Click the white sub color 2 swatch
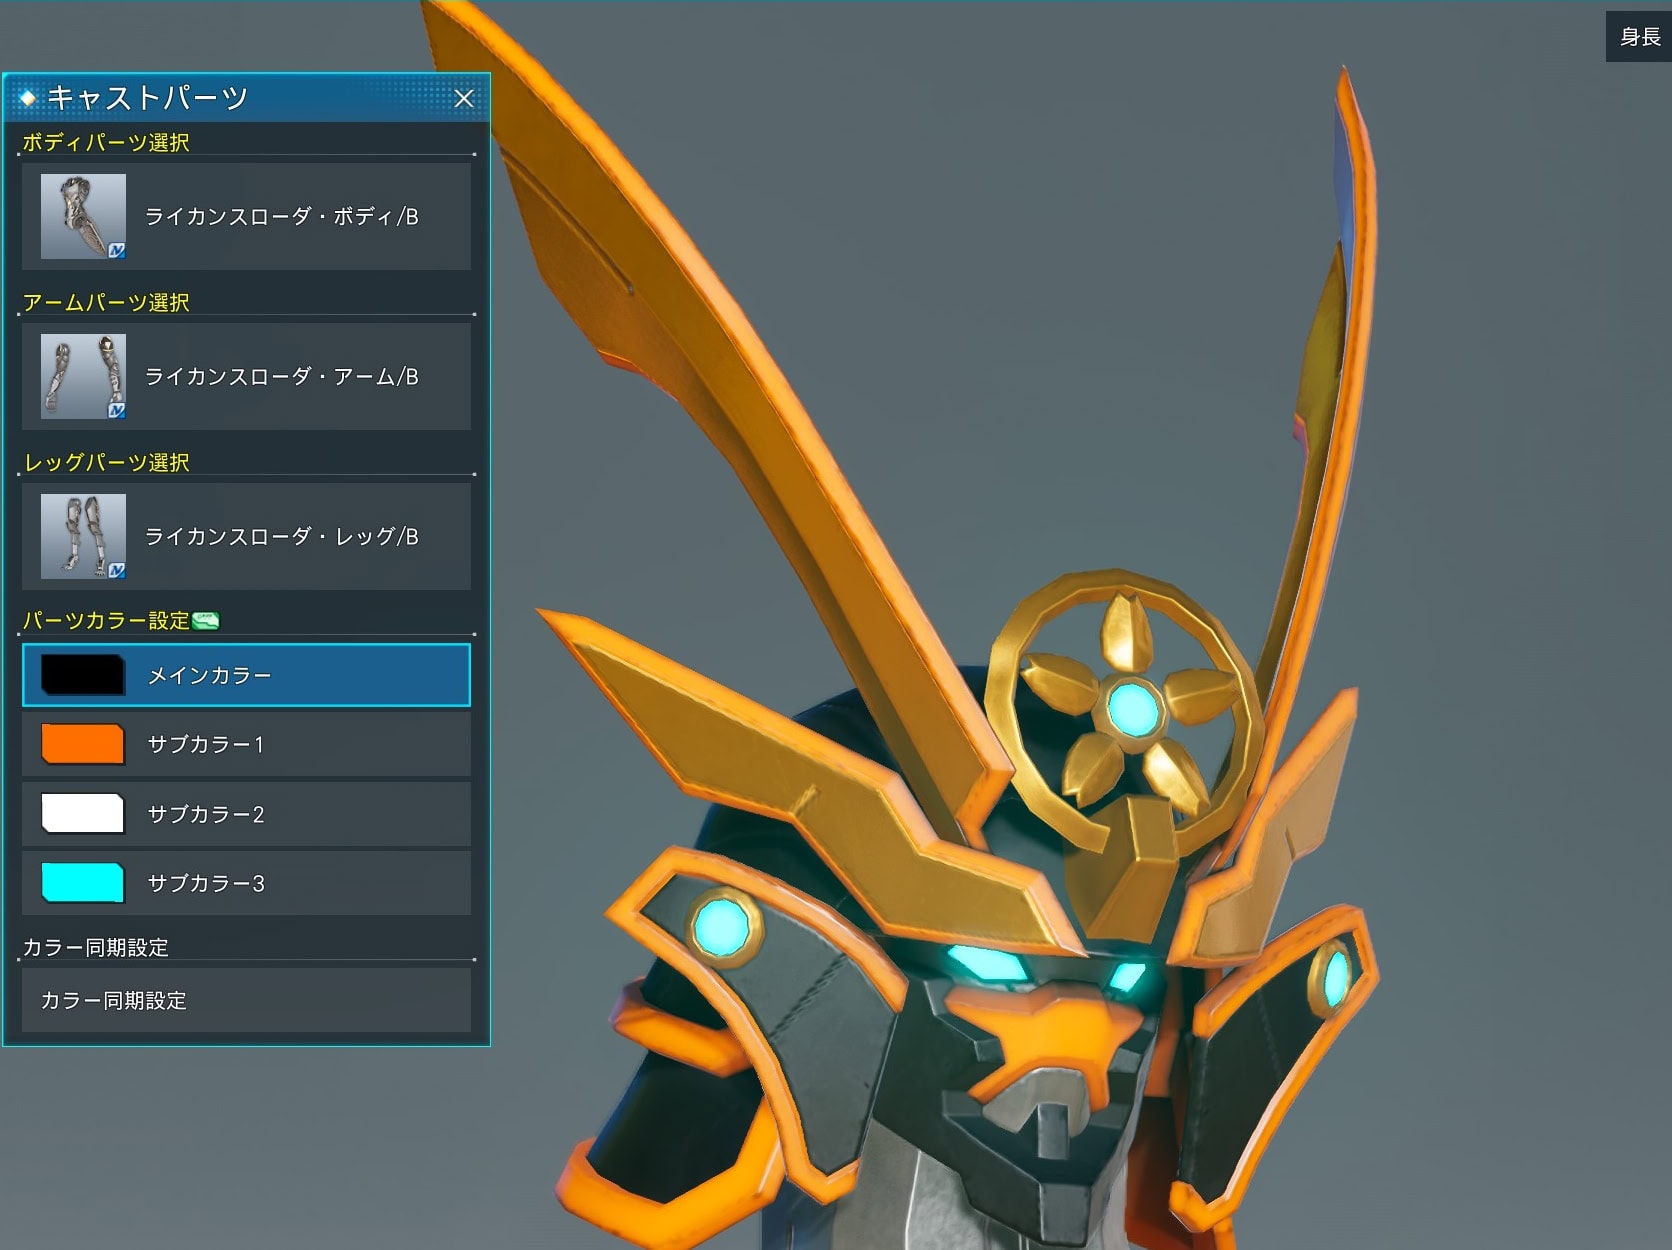This screenshot has width=1672, height=1250. 83,814
